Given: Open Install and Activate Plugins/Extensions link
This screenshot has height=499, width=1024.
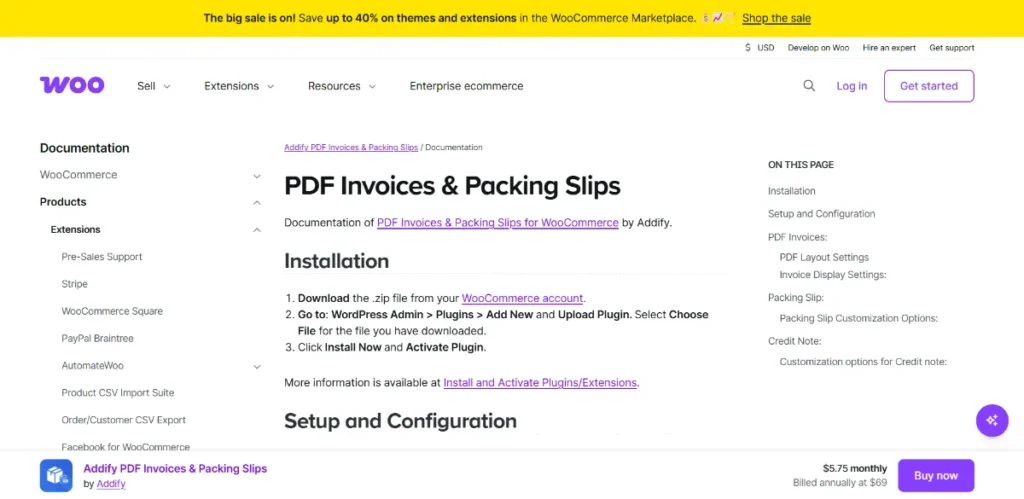Looking at the screenshot, I should 540,382.
